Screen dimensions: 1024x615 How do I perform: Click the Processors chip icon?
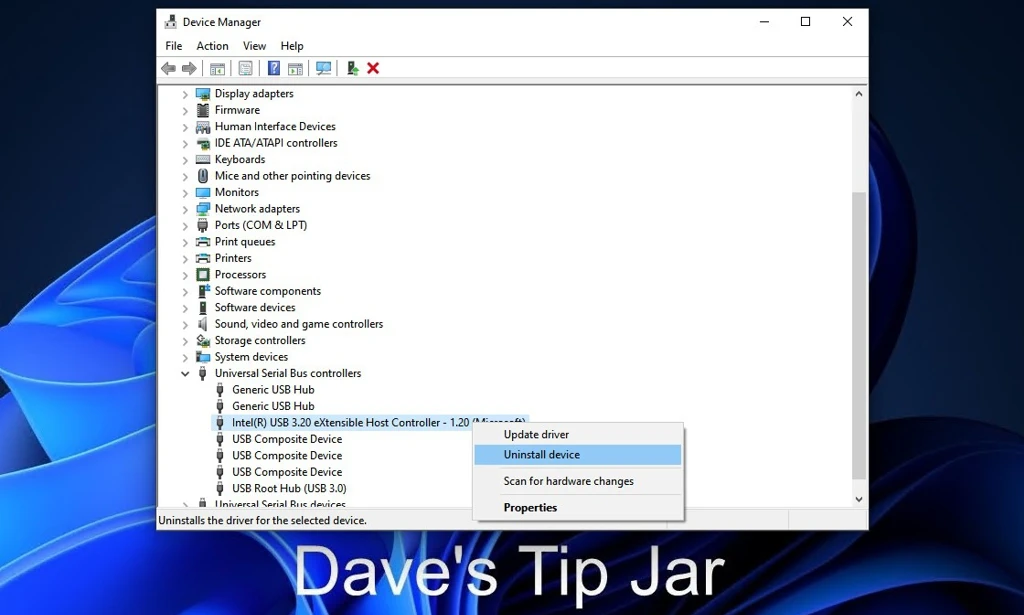(x=203, y=274)
